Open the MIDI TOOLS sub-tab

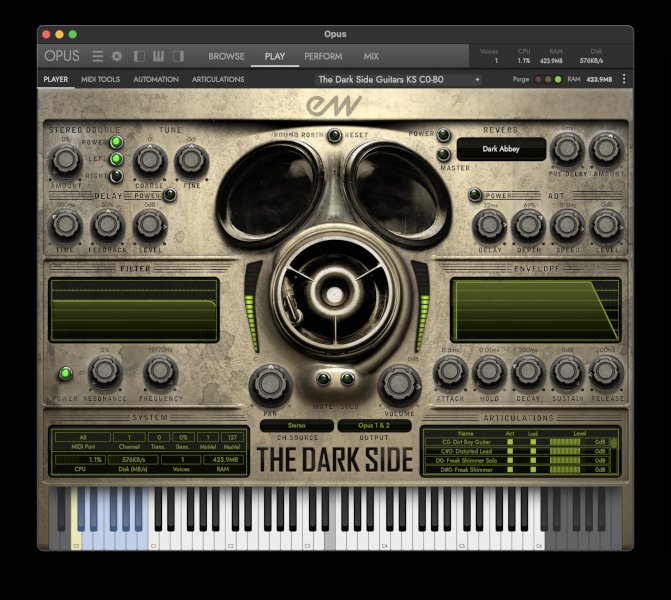[101, 79]
